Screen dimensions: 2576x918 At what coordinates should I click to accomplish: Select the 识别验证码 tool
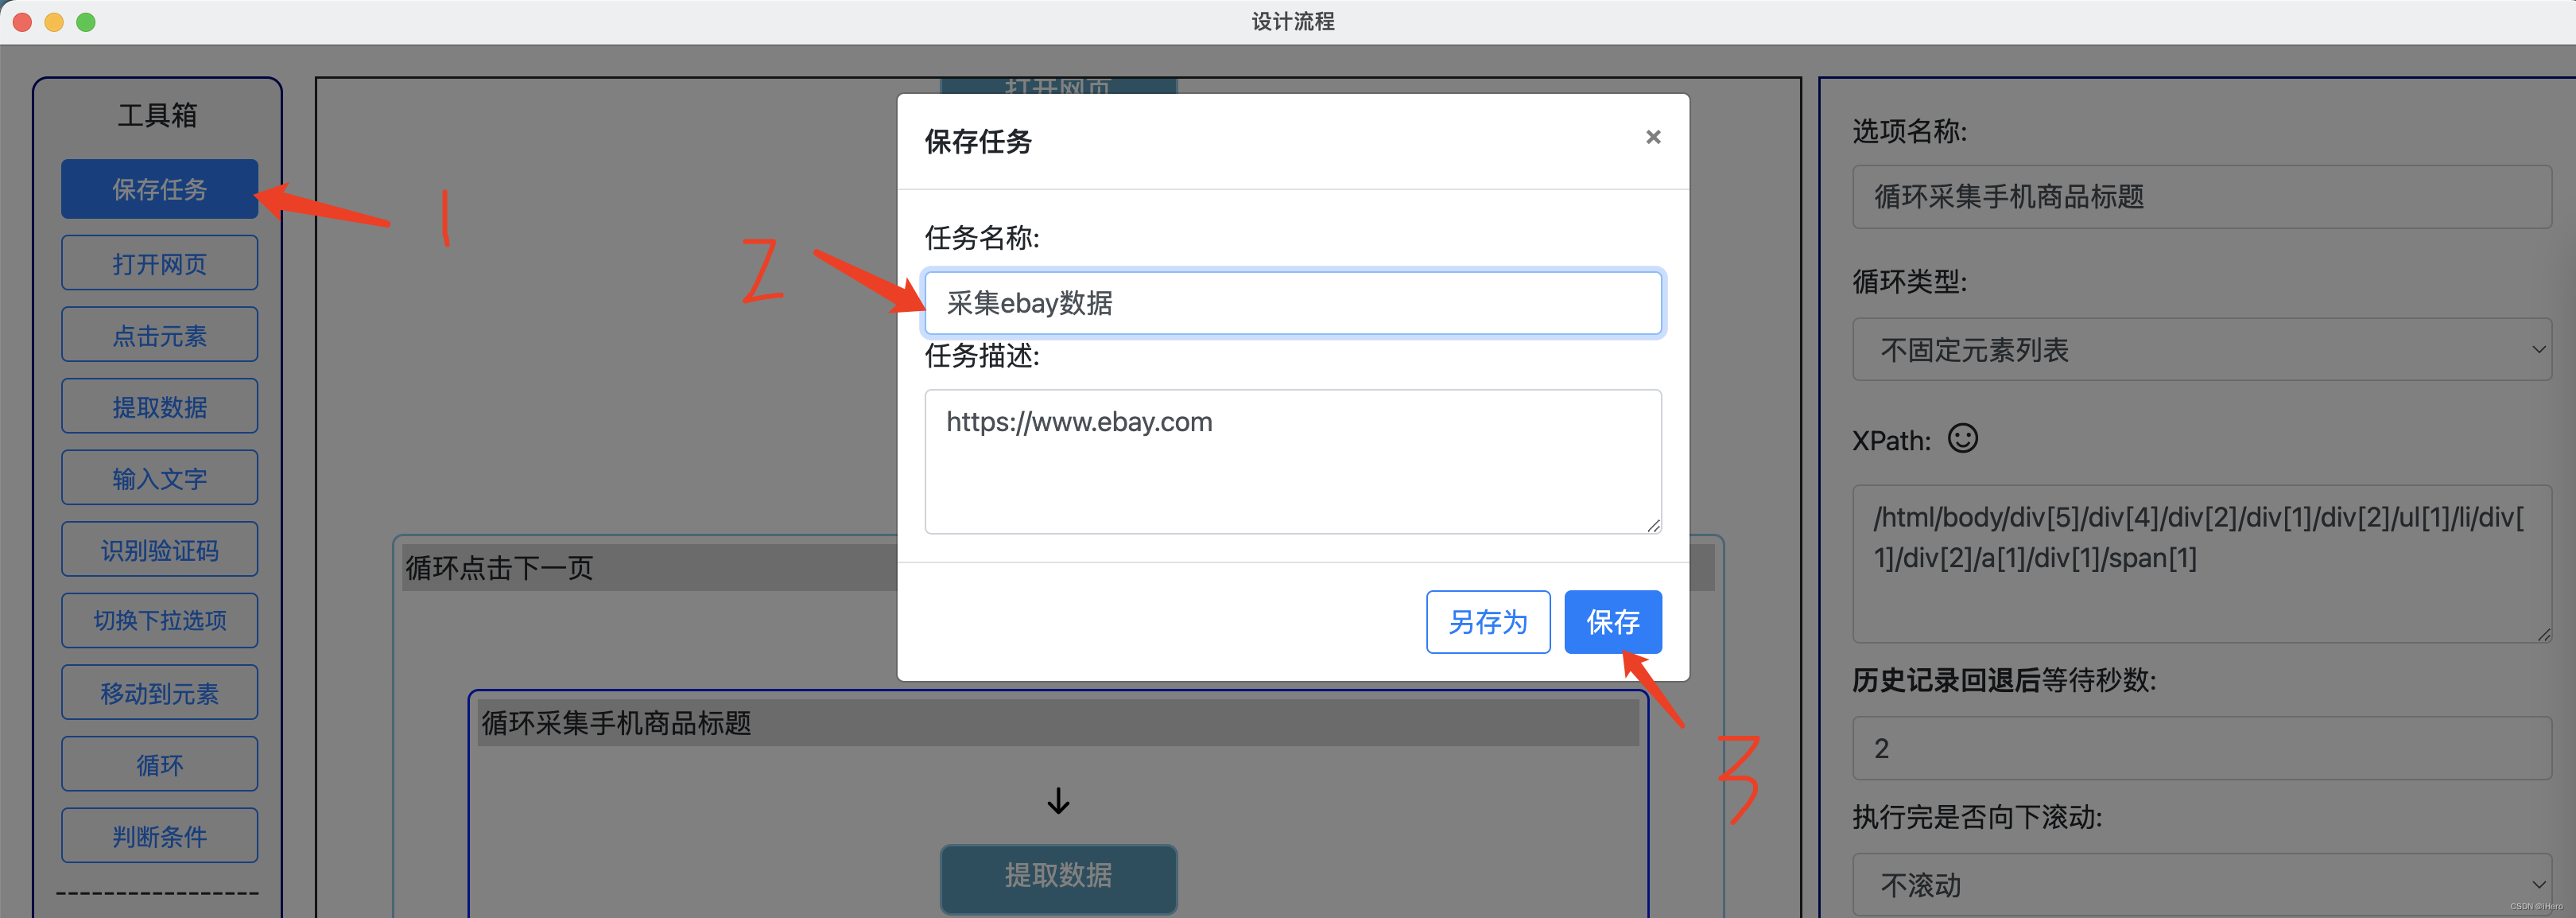pos(159,550)
